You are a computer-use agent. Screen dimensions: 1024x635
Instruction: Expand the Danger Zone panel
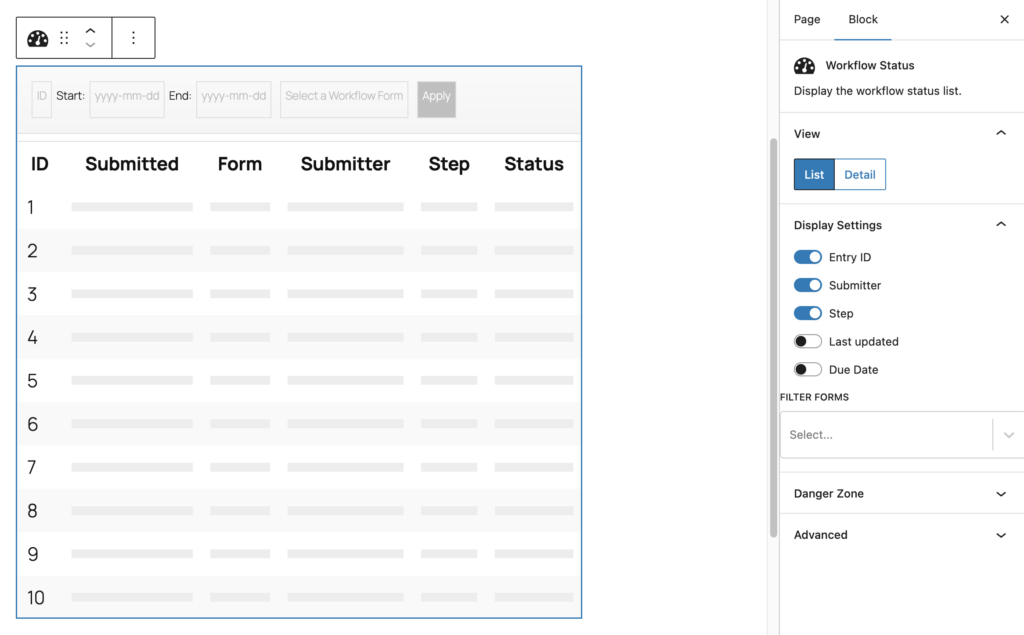[901, 493]
